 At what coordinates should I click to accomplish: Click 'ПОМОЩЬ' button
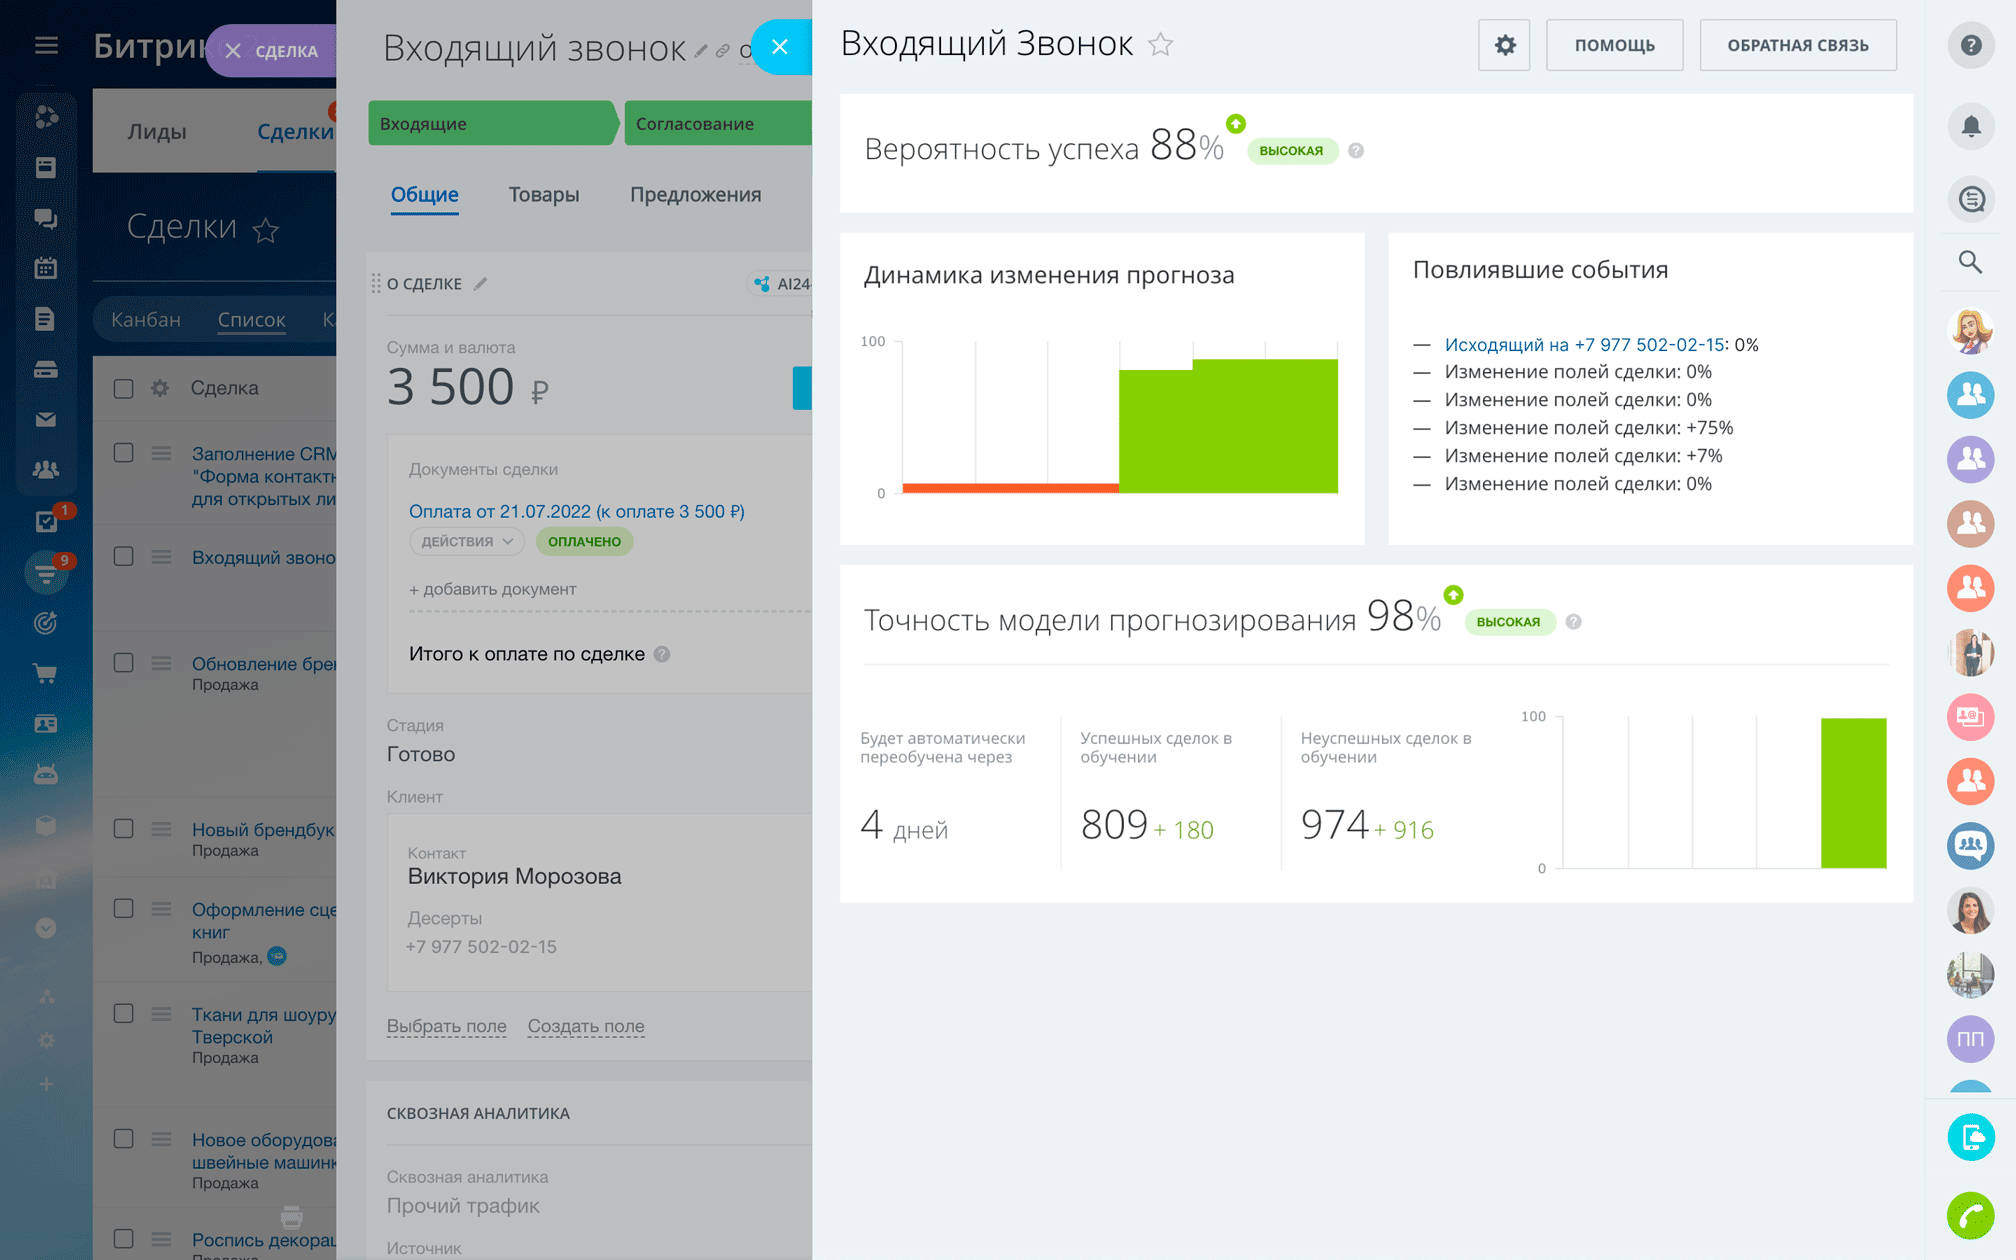tap(1614, 45)
